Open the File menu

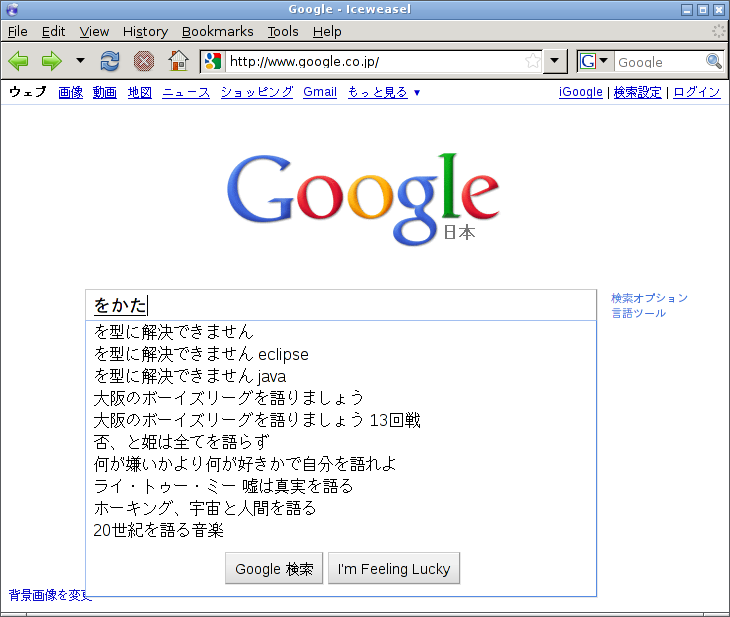pyautogui.click(x=18, y=32)
